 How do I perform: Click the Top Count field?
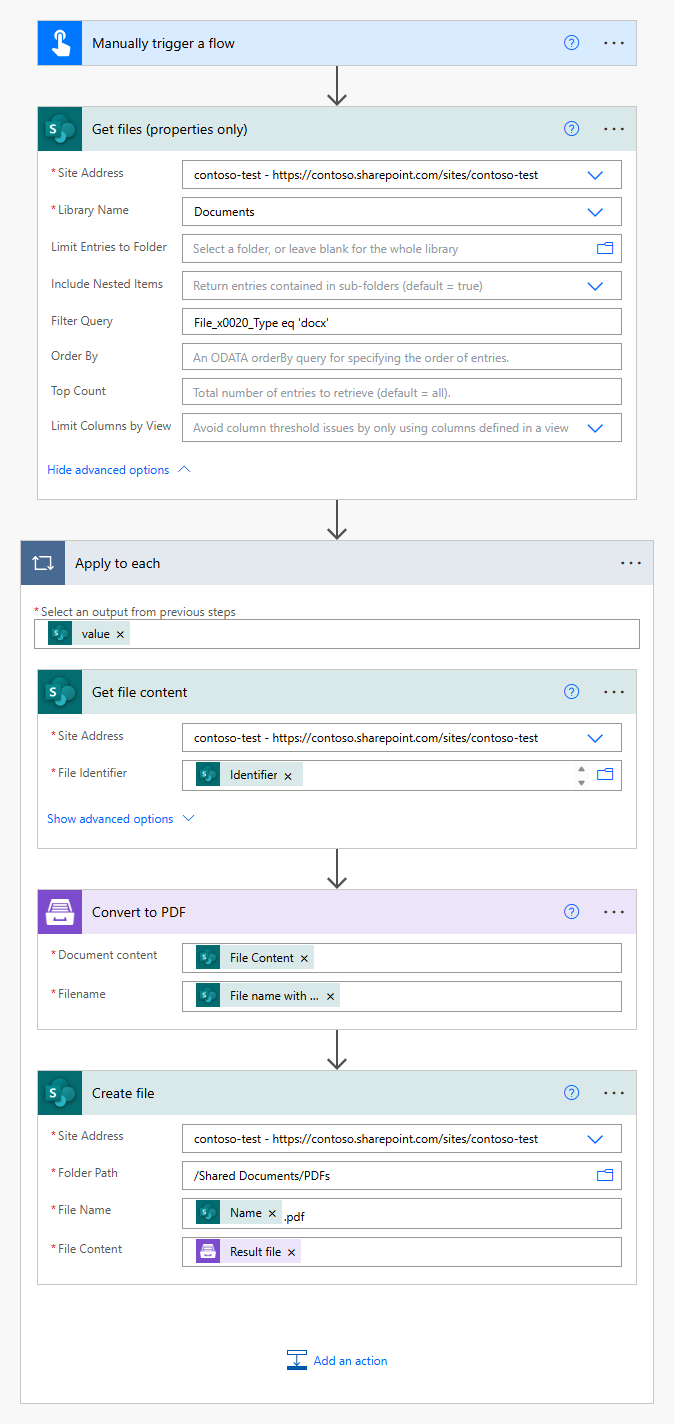coord(402,392)
